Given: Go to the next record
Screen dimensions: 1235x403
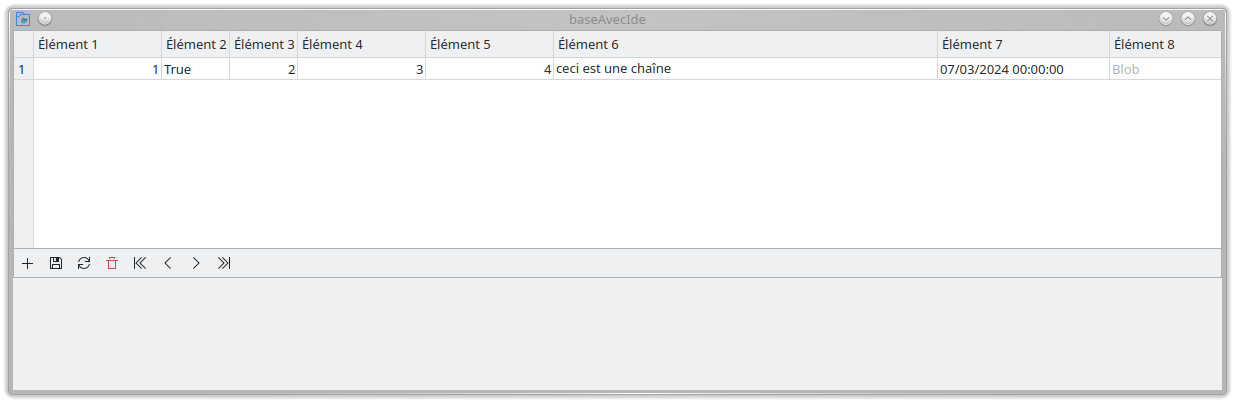Looking at the screenshot, I should tap(196, 263).
